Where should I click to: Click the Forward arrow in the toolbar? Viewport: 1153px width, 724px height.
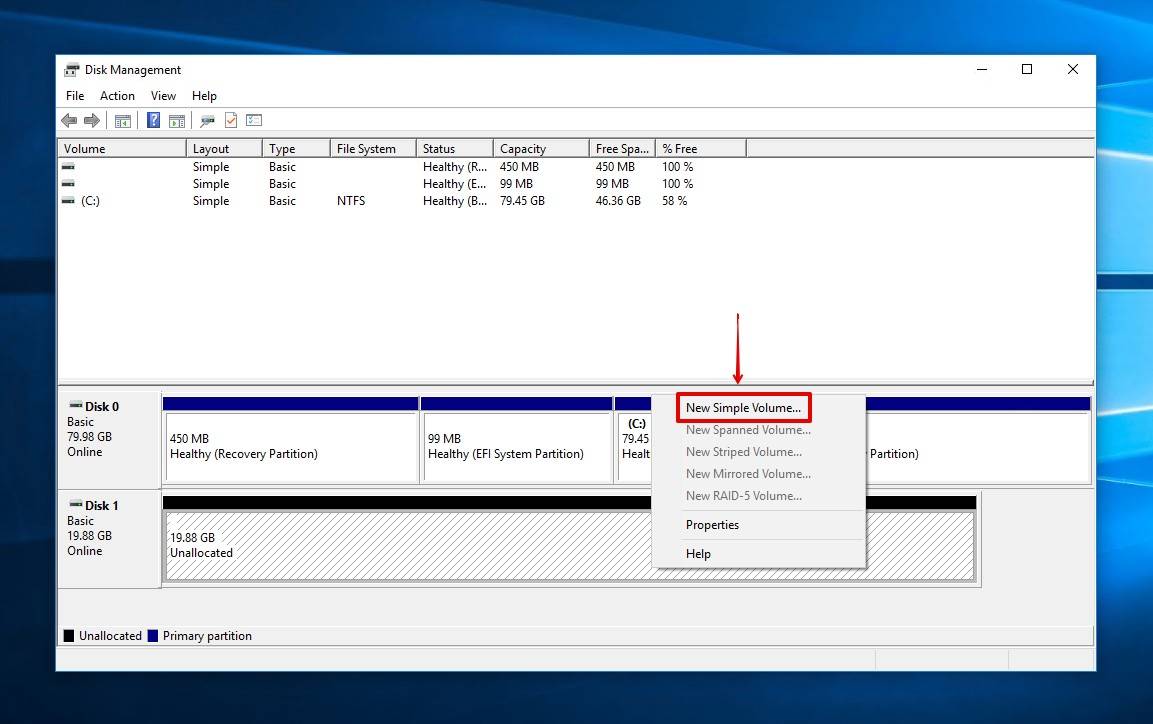point(92,121)
